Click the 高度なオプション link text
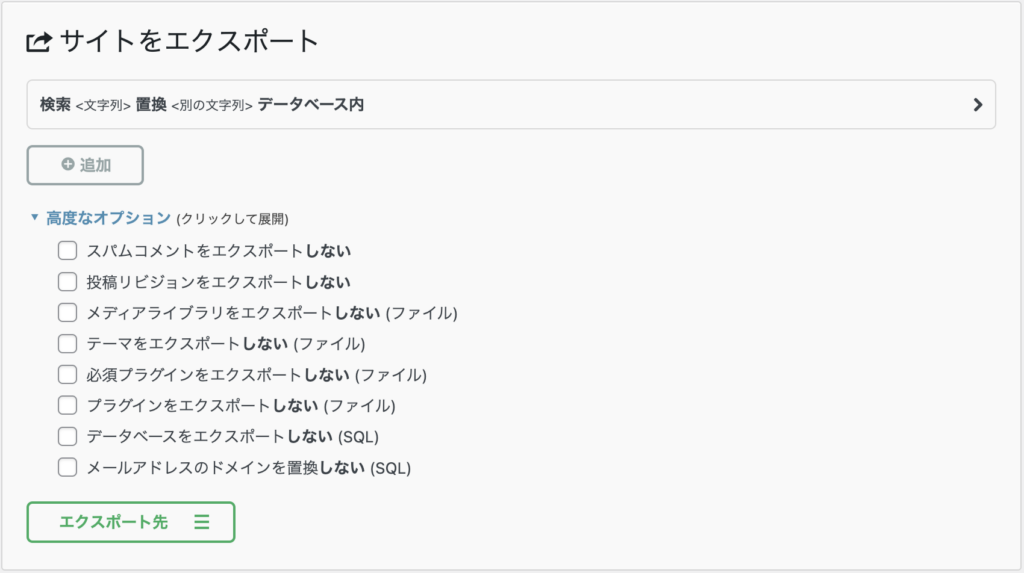The width and height of the screenshot is (1024, 573). 108,218
